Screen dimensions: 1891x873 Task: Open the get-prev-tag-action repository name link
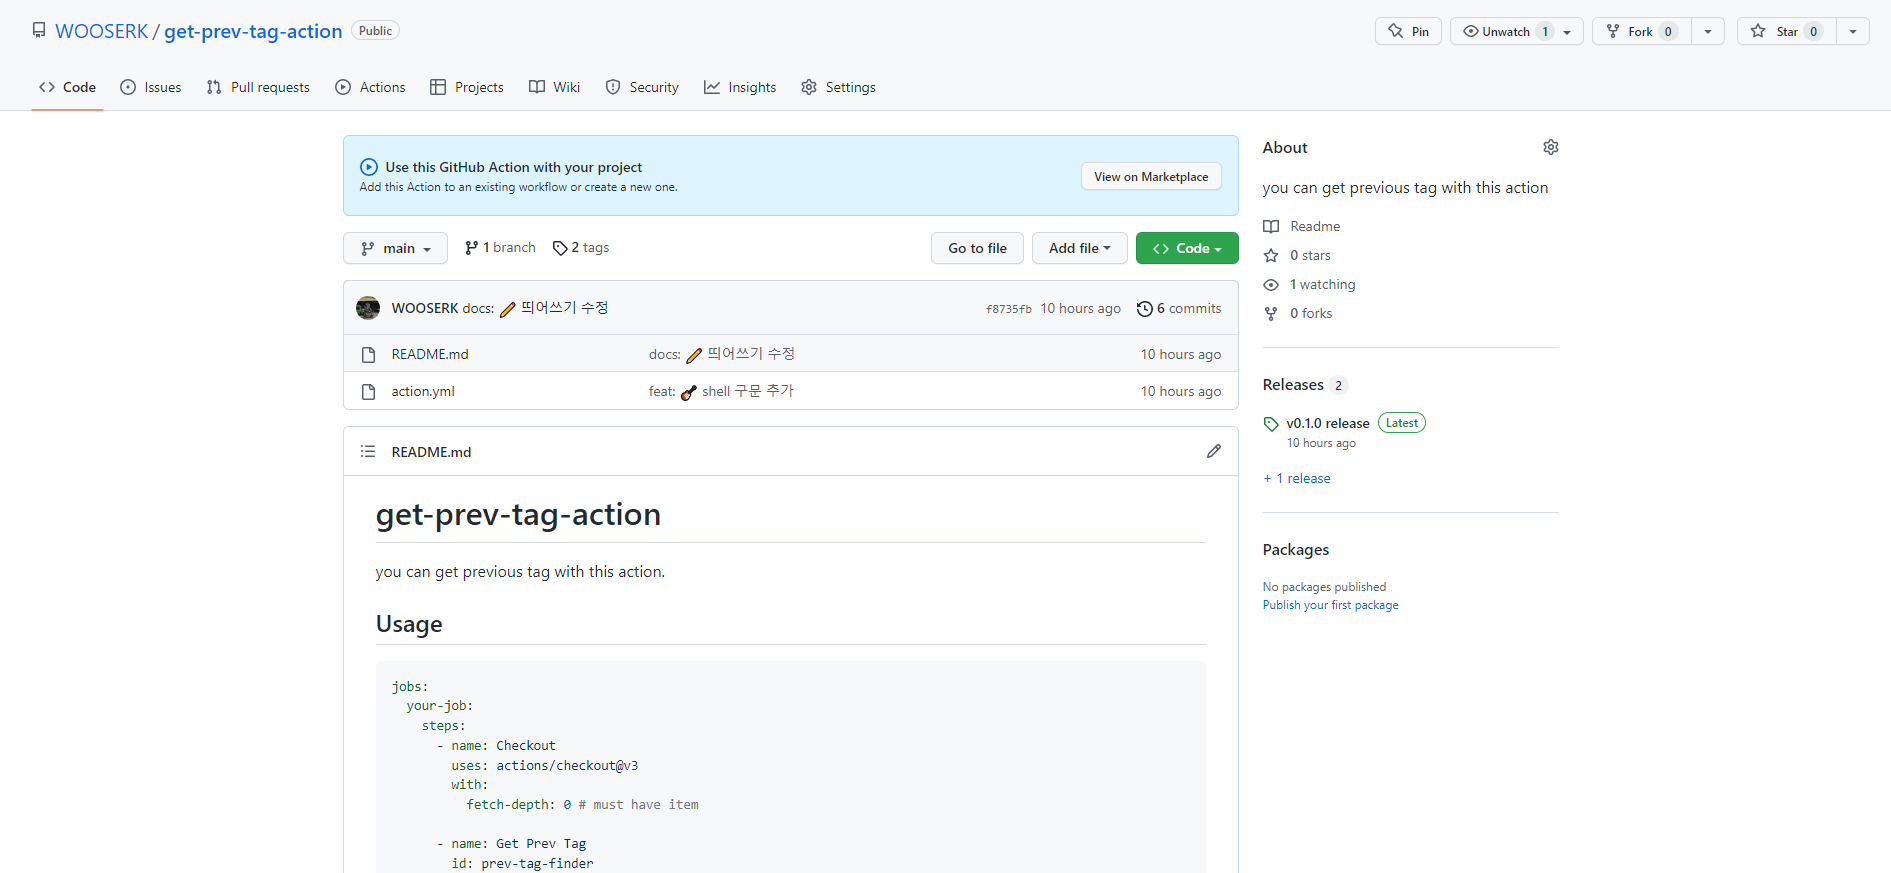point(253,31)
